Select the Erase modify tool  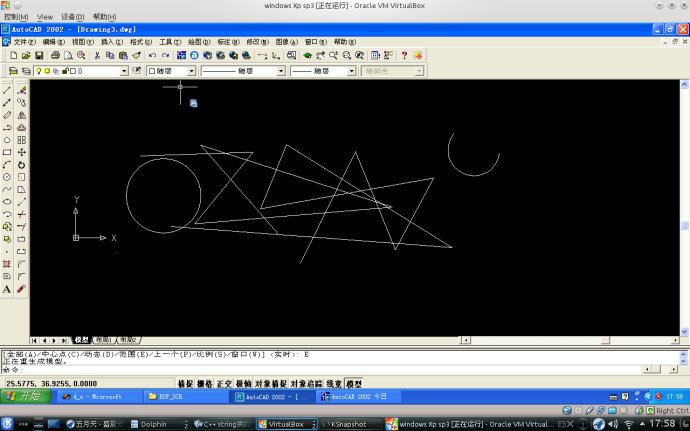pyautogui.click(x=22, y=90)
